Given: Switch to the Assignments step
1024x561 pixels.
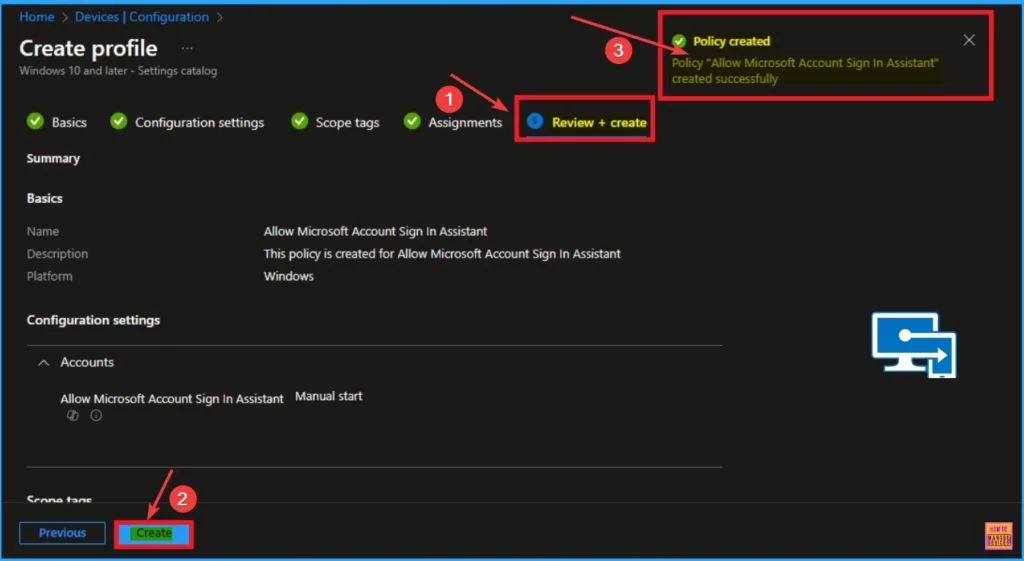Looking at the screenshot, I should (465, 122).
